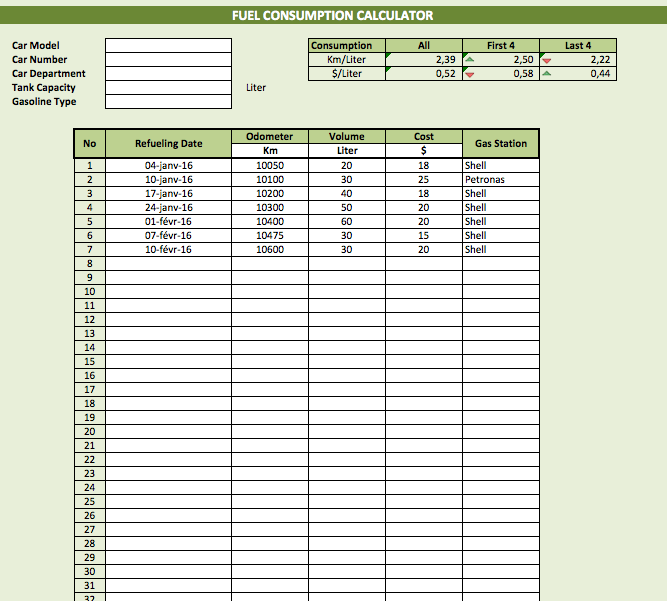Select the 'Last 4' column header
Viewport: 667px width, 601px height.
578,46
